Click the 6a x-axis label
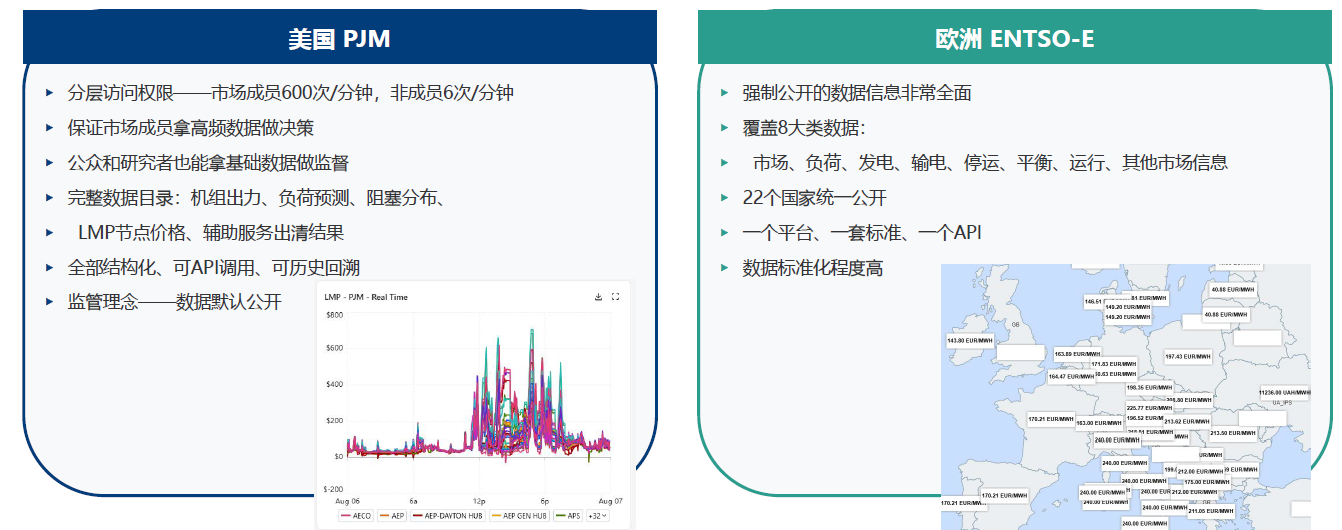The image size is (1342, 530). (x=413, y=501)
